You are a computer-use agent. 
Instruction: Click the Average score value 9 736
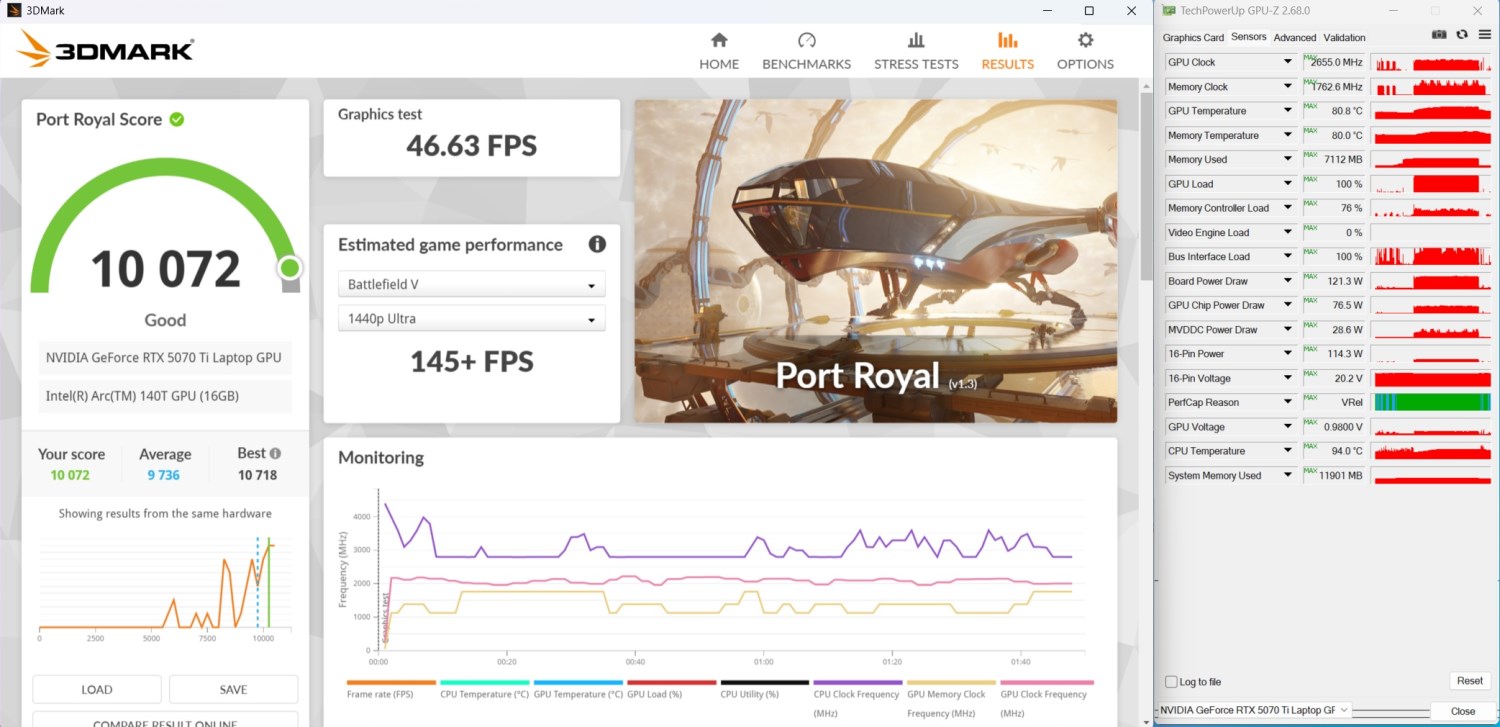point(164,475)
